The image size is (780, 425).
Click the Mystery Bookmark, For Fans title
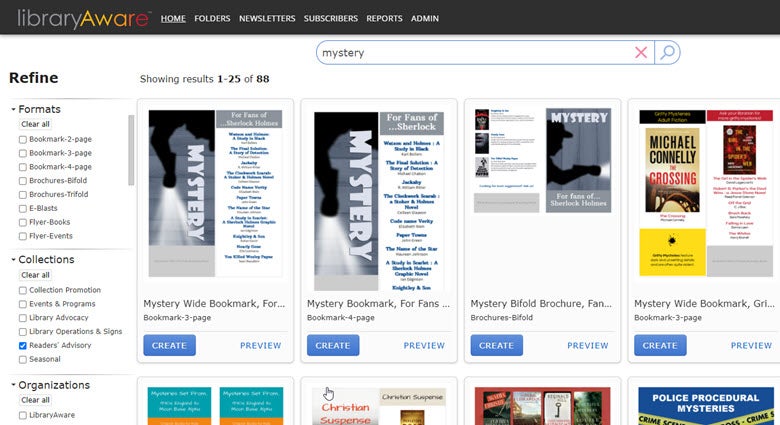pyautogui.click(x=378, y=304)
